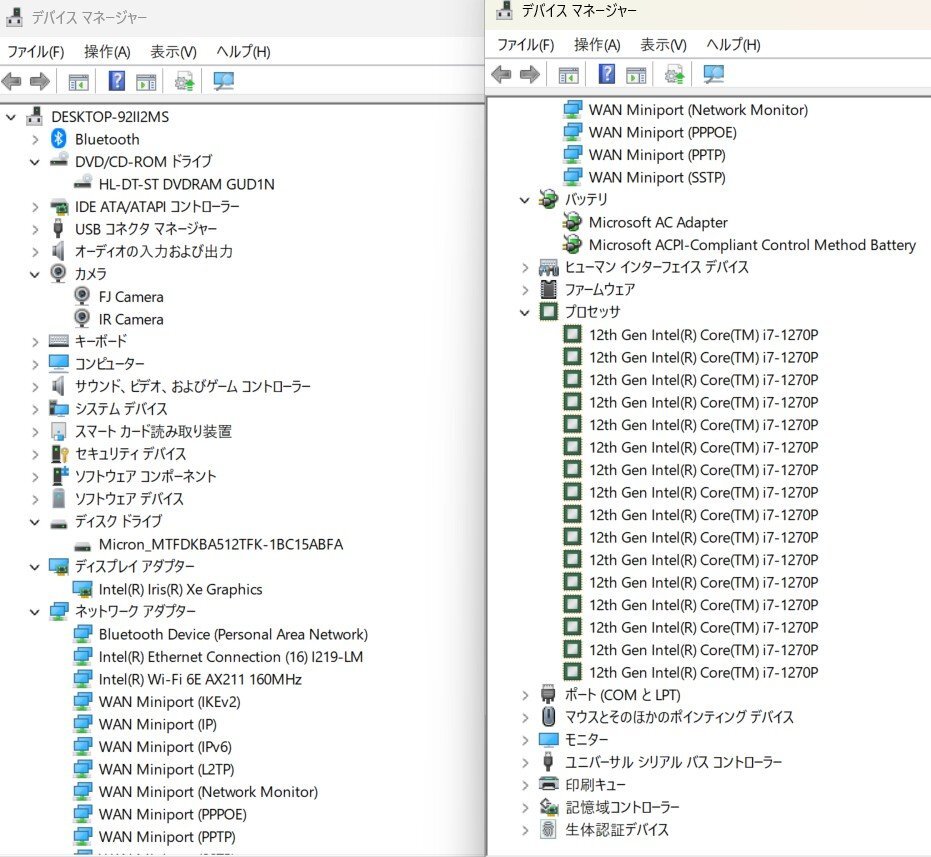Click the Bluetooth icon in the device tree

[59, 139]
